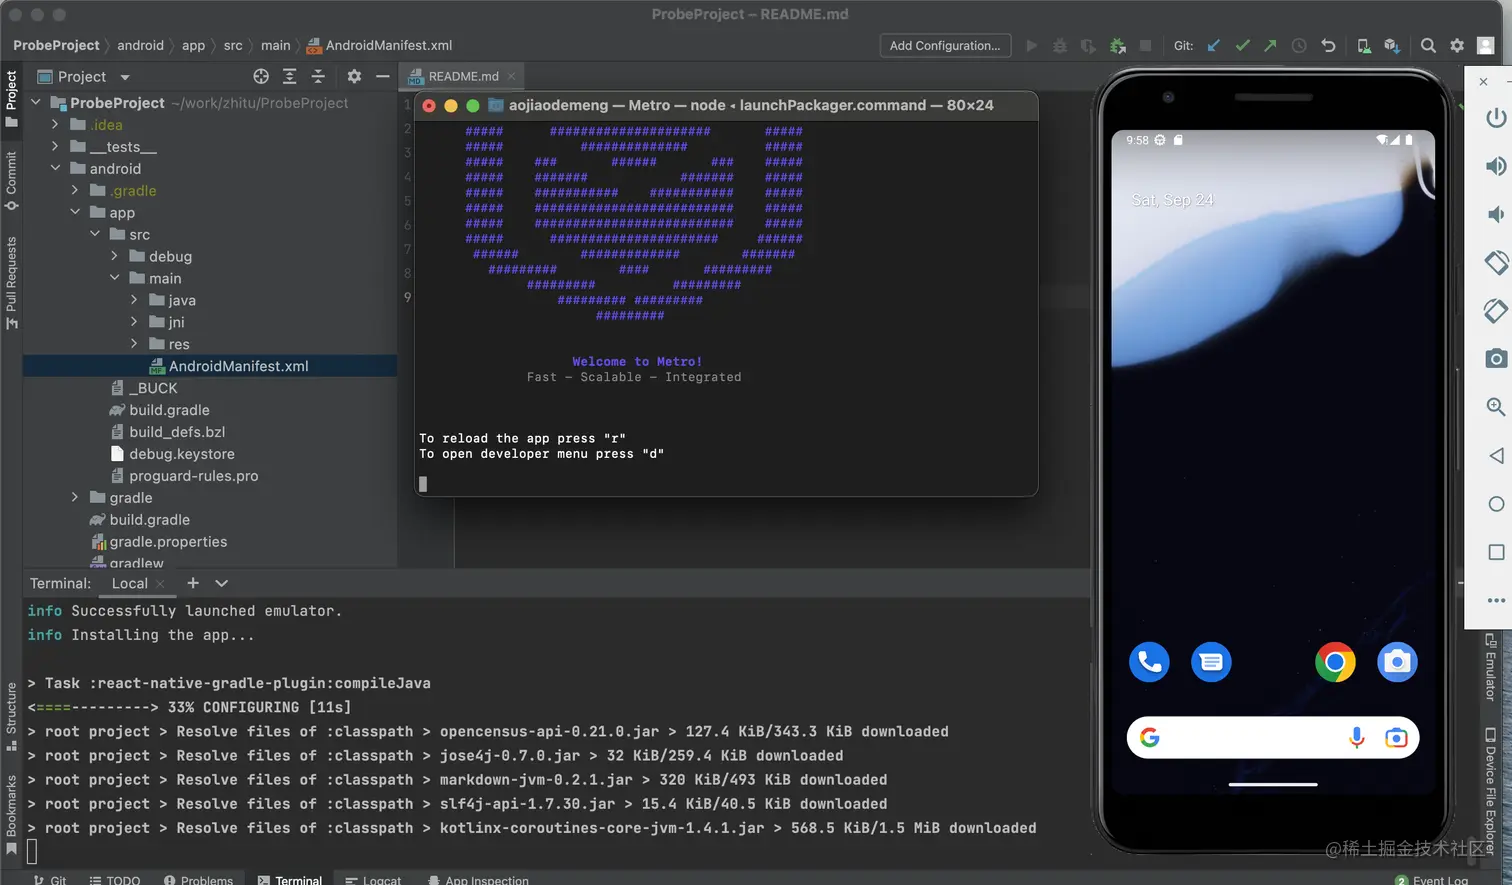Open Device Manager toolbar icon
1512x885 pixels.
(x=1364, y=45)
